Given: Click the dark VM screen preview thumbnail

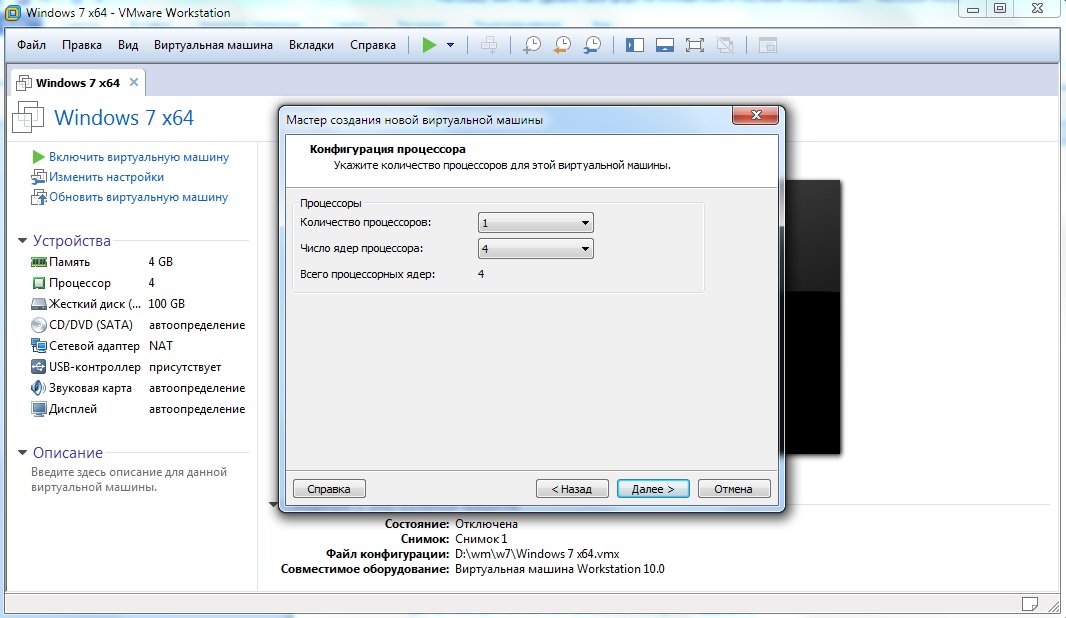Looking at the screenshot, I should pyautogui.click(x=812, y=317).
